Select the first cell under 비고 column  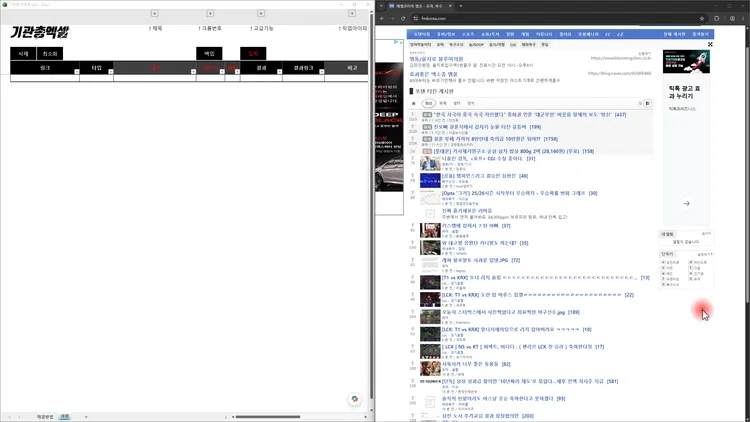point(346,78)
